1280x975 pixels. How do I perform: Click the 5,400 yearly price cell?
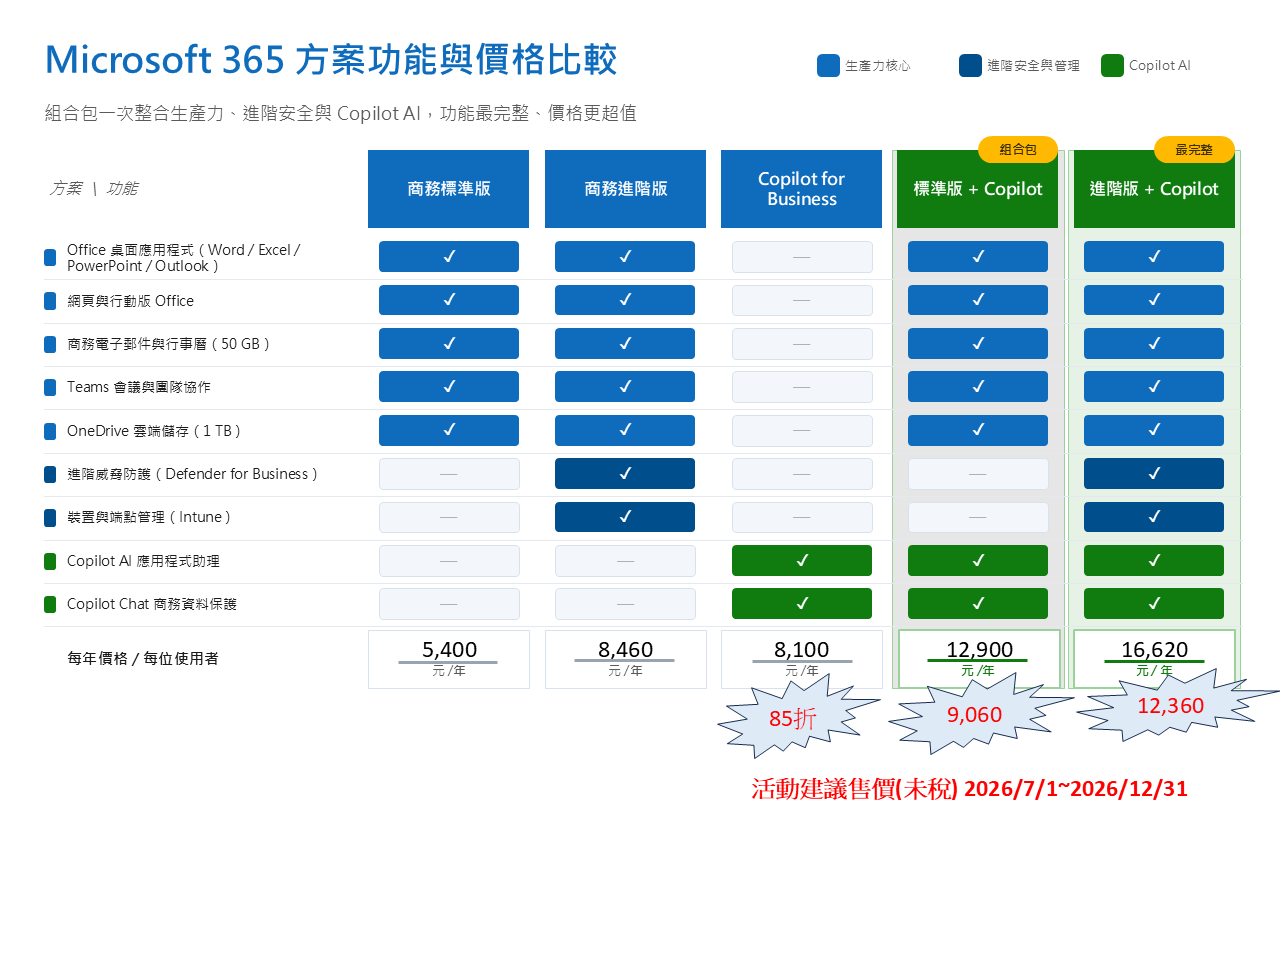pos(449,659)
